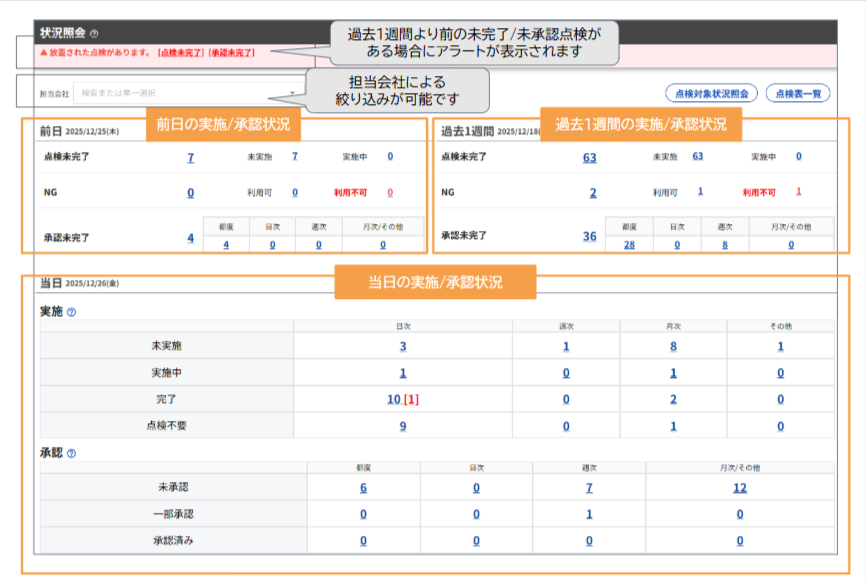Screen dimensions: 866x582
Task: Open 過去1週間 NG count 2
Action: (592, 193)
